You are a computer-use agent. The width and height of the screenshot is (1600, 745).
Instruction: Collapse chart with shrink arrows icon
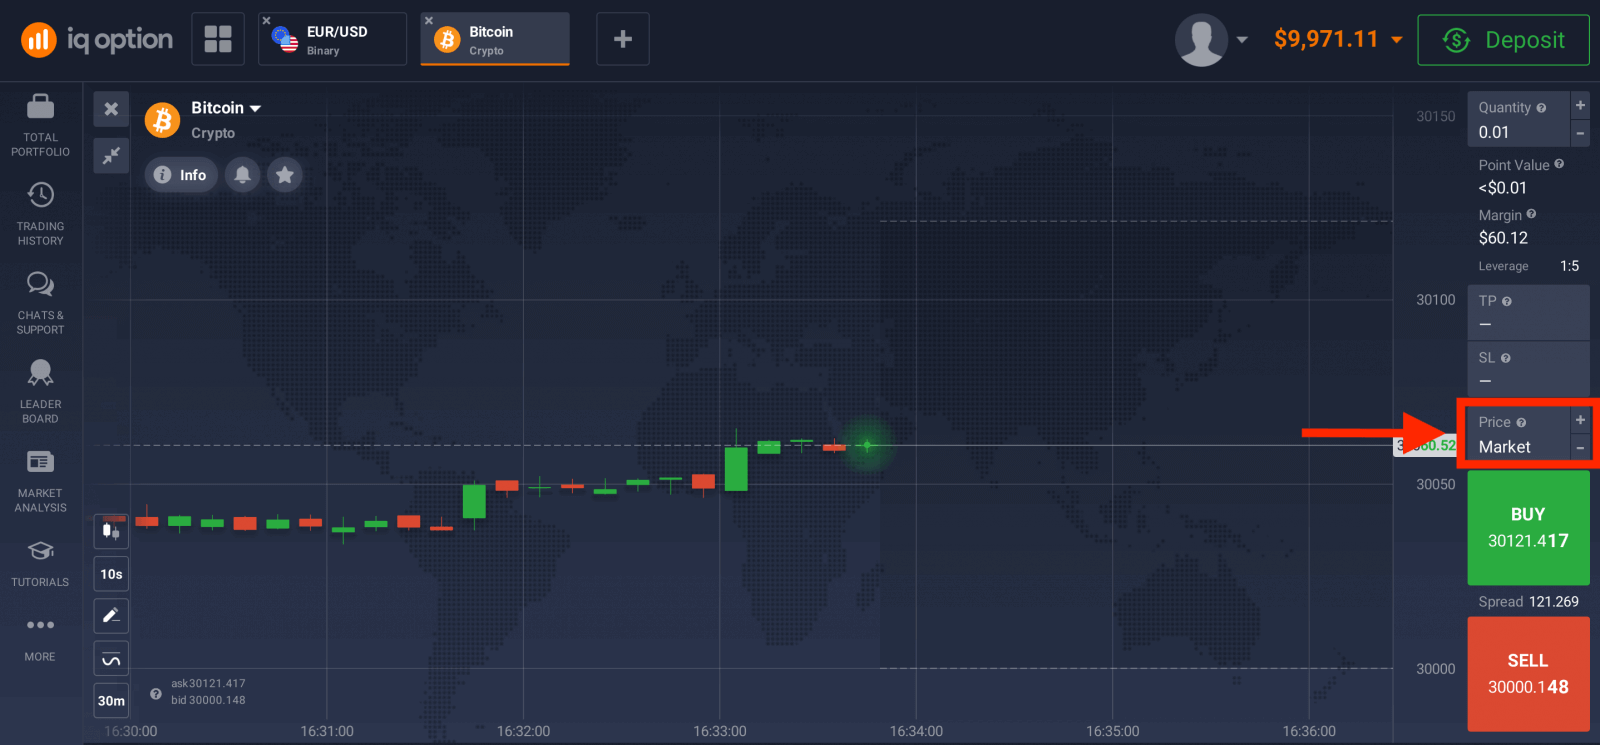tap(111, 155)
